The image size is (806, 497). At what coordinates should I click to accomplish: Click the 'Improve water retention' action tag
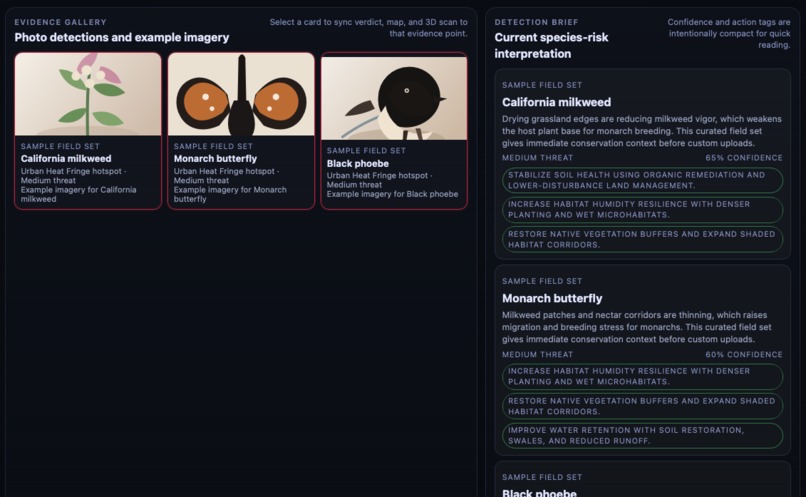(x=643, y=436)
